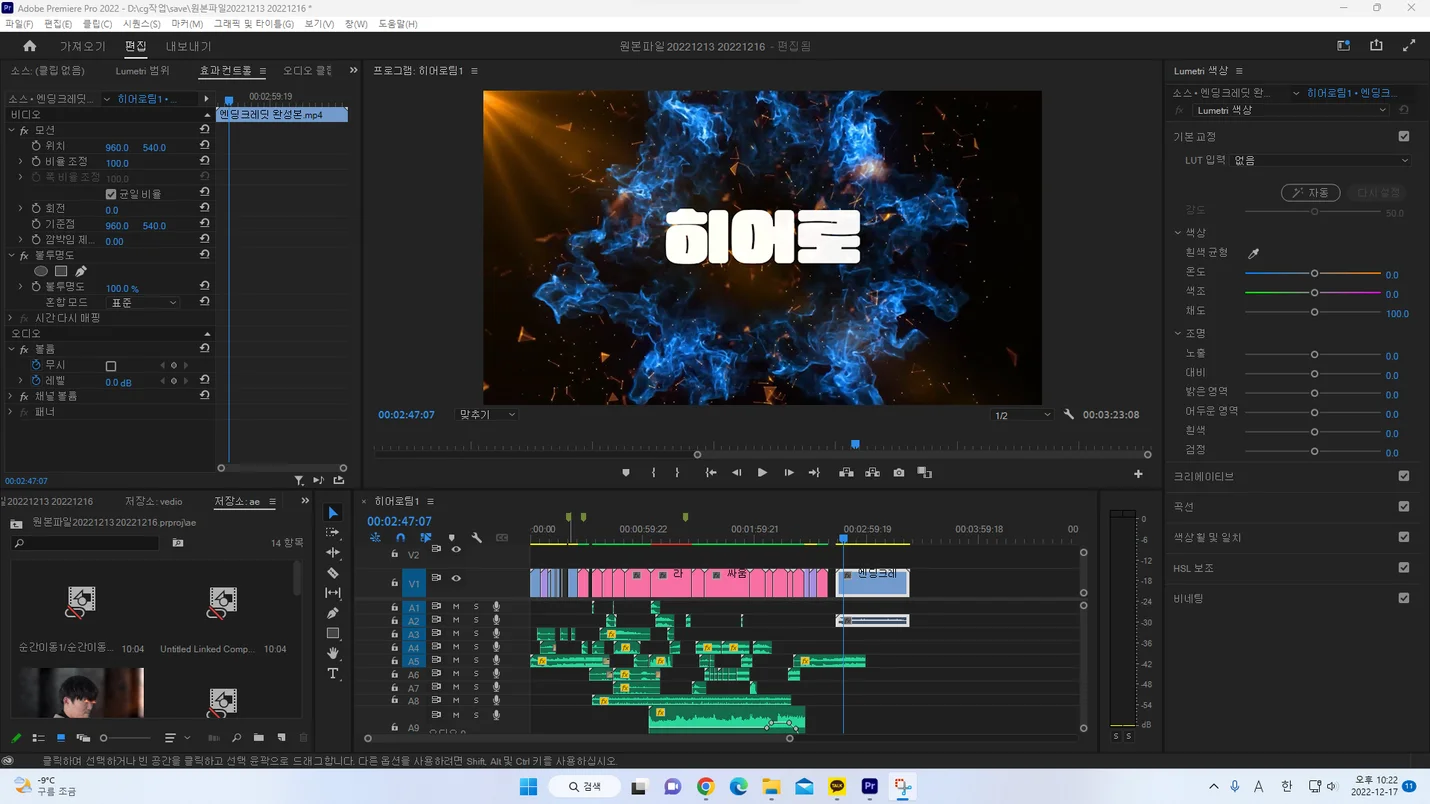Toggle lock on track A5

(x=394, y=661)
